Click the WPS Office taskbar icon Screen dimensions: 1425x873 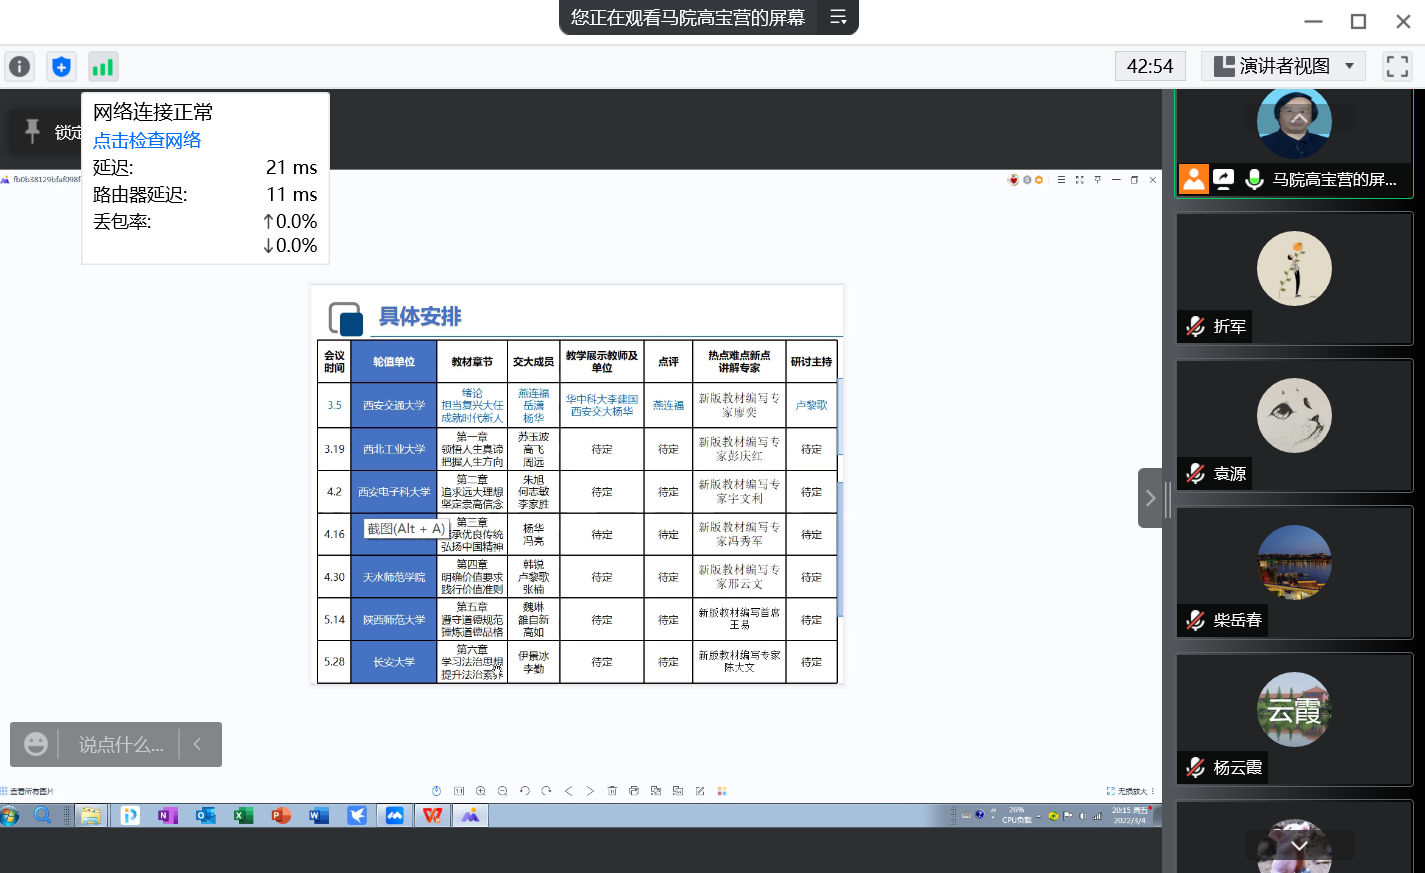(432, 816)
